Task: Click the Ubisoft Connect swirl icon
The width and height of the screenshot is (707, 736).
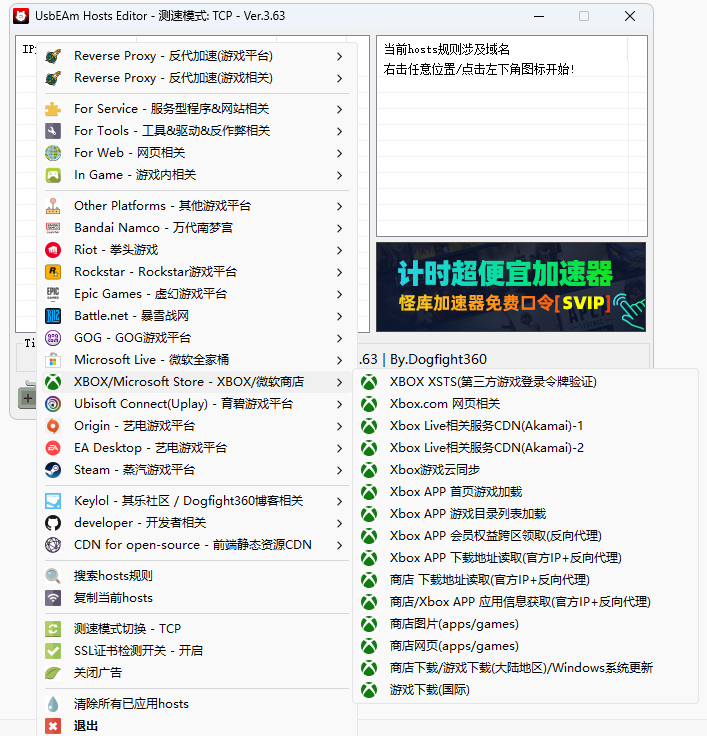Action: point(53,404)
